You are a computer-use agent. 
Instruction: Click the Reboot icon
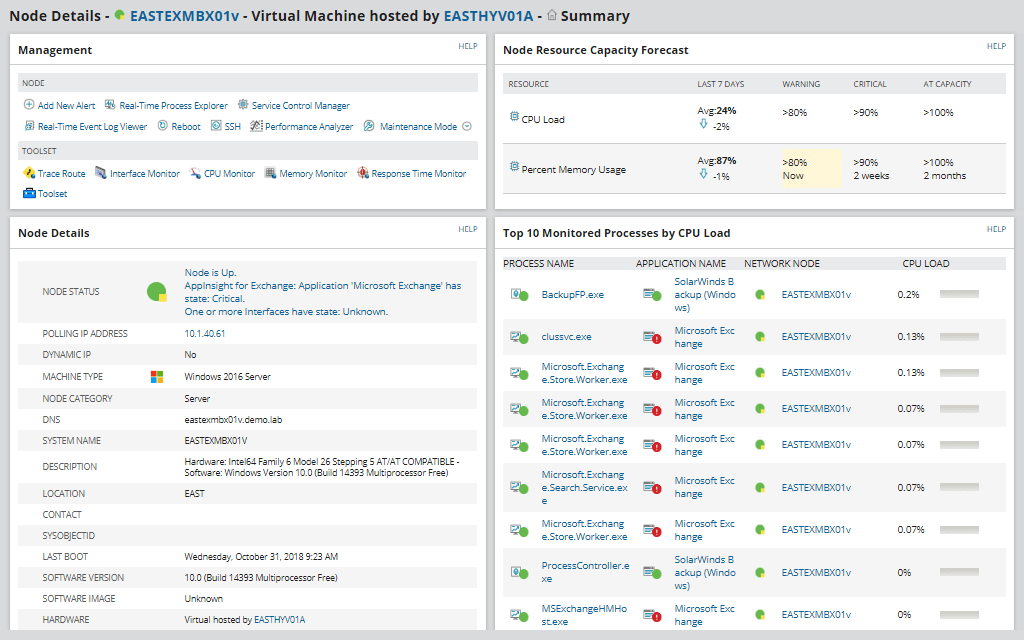[162, 127]
